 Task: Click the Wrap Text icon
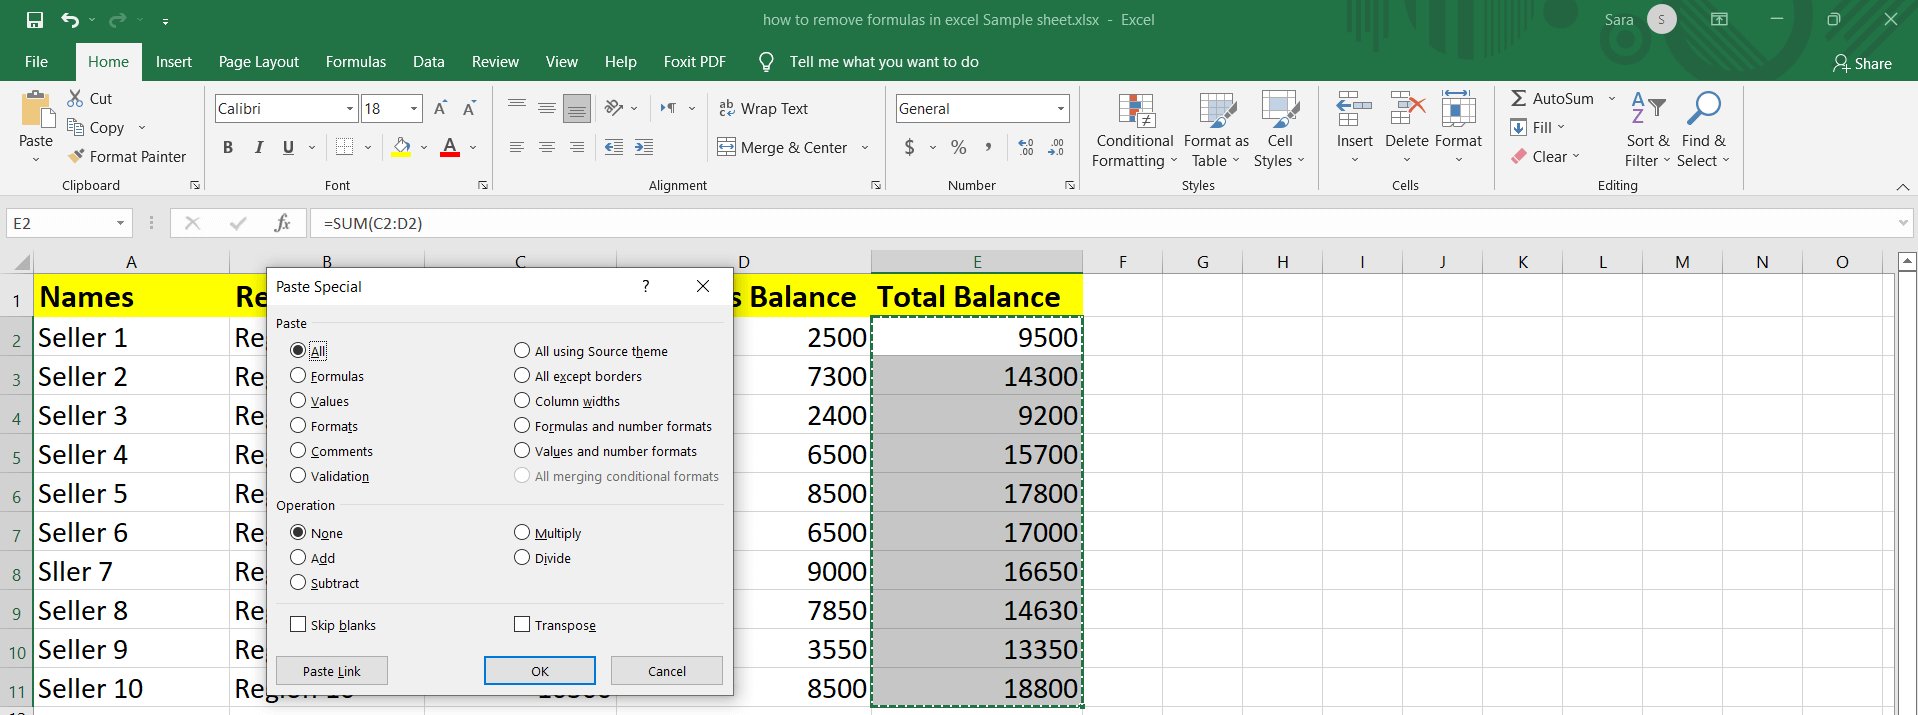(x=727, y=108)
